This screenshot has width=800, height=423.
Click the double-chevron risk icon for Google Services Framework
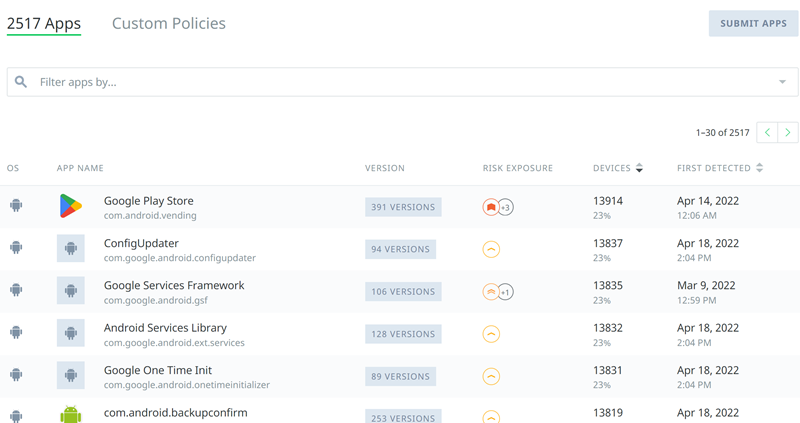(x=491, y=292)
